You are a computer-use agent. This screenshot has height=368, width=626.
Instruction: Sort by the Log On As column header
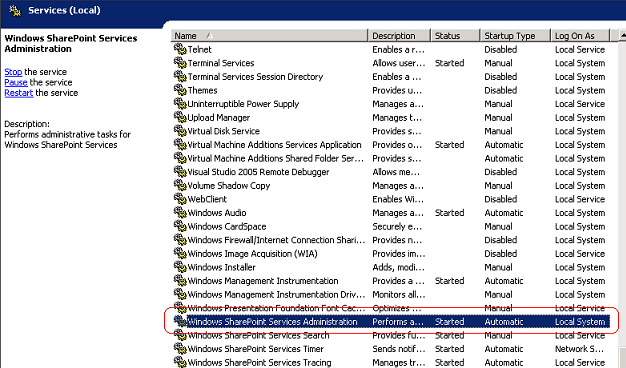point(580,36)
